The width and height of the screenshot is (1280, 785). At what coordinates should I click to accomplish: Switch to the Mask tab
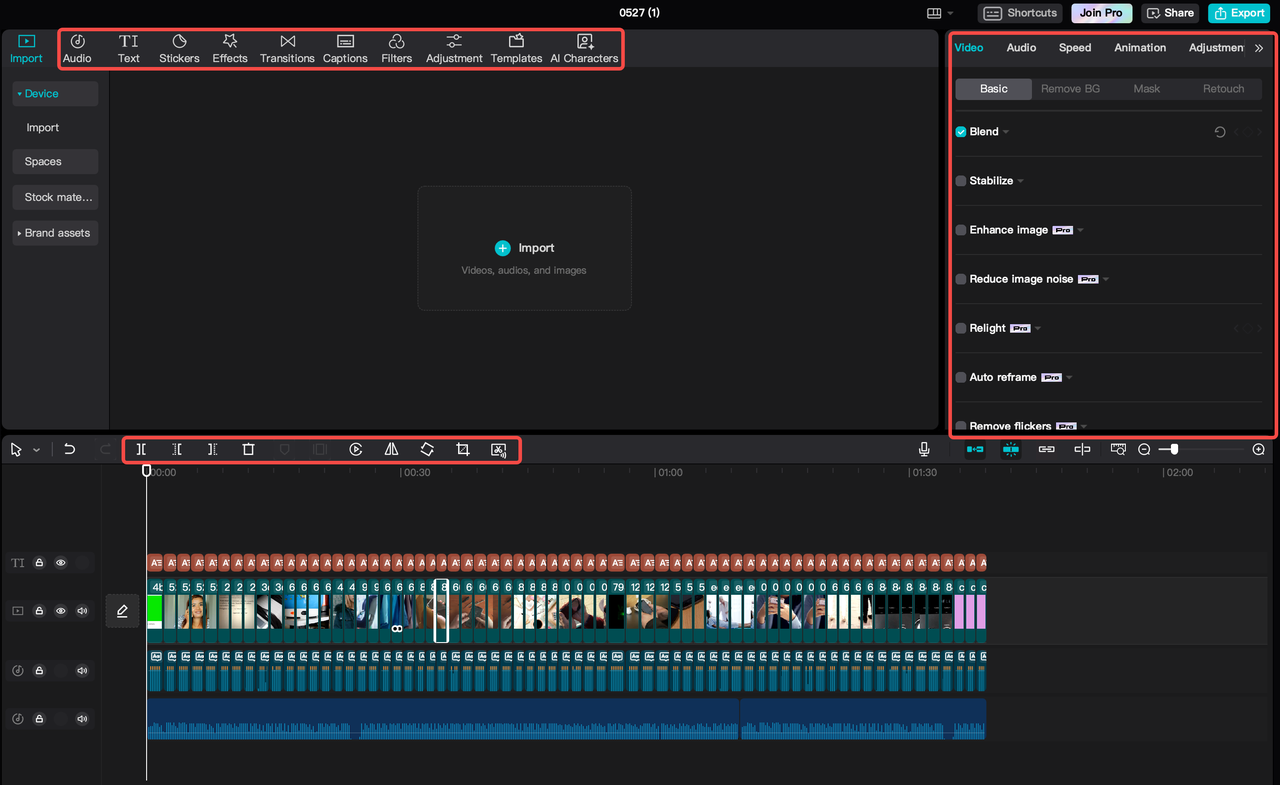[x=1146, y=88]
